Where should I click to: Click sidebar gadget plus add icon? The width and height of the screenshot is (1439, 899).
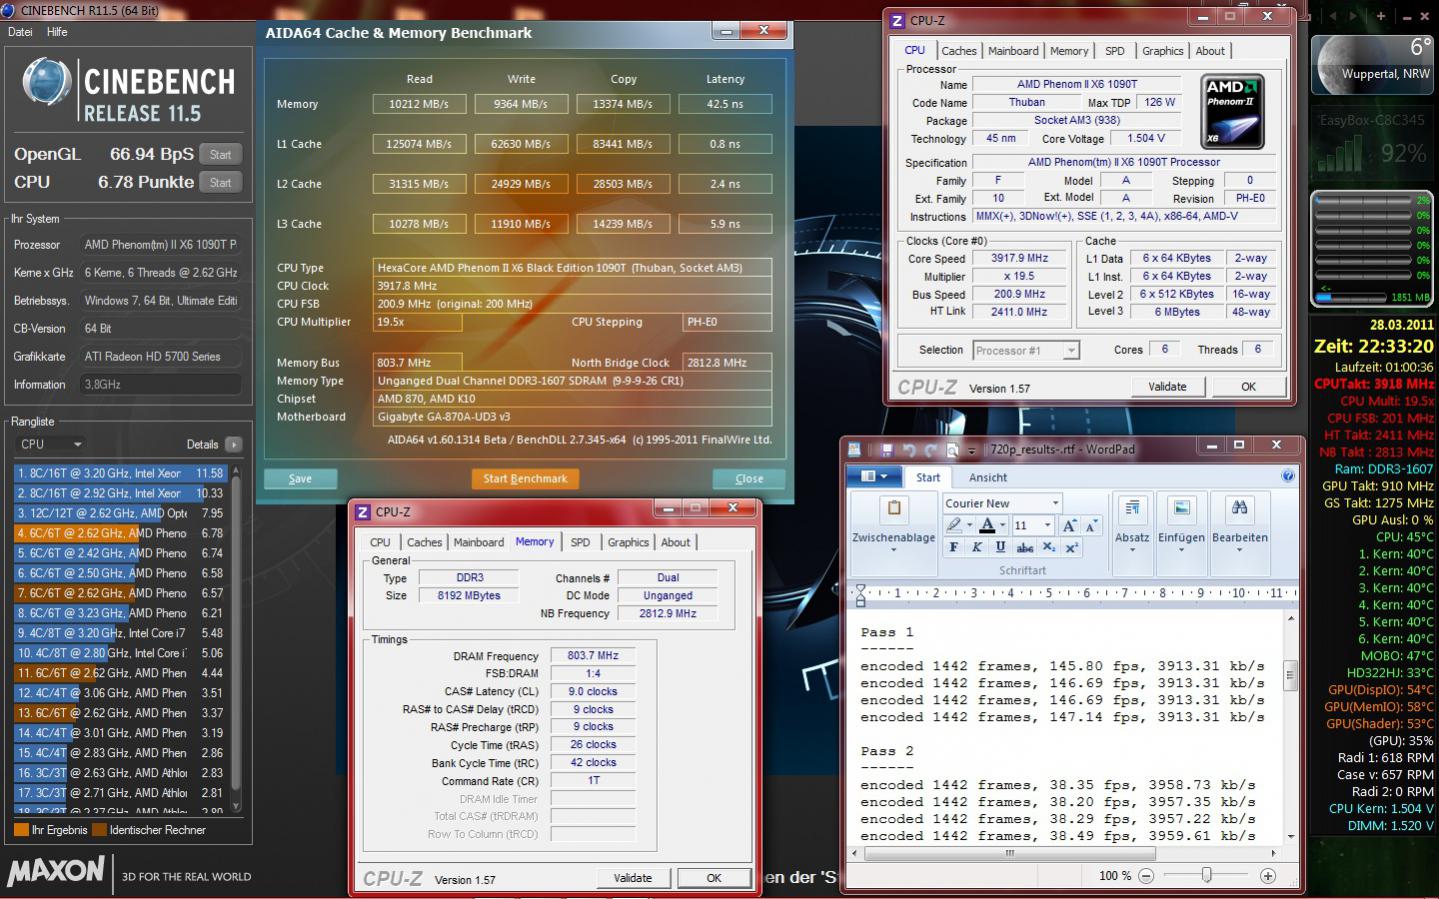(1380, 16)
